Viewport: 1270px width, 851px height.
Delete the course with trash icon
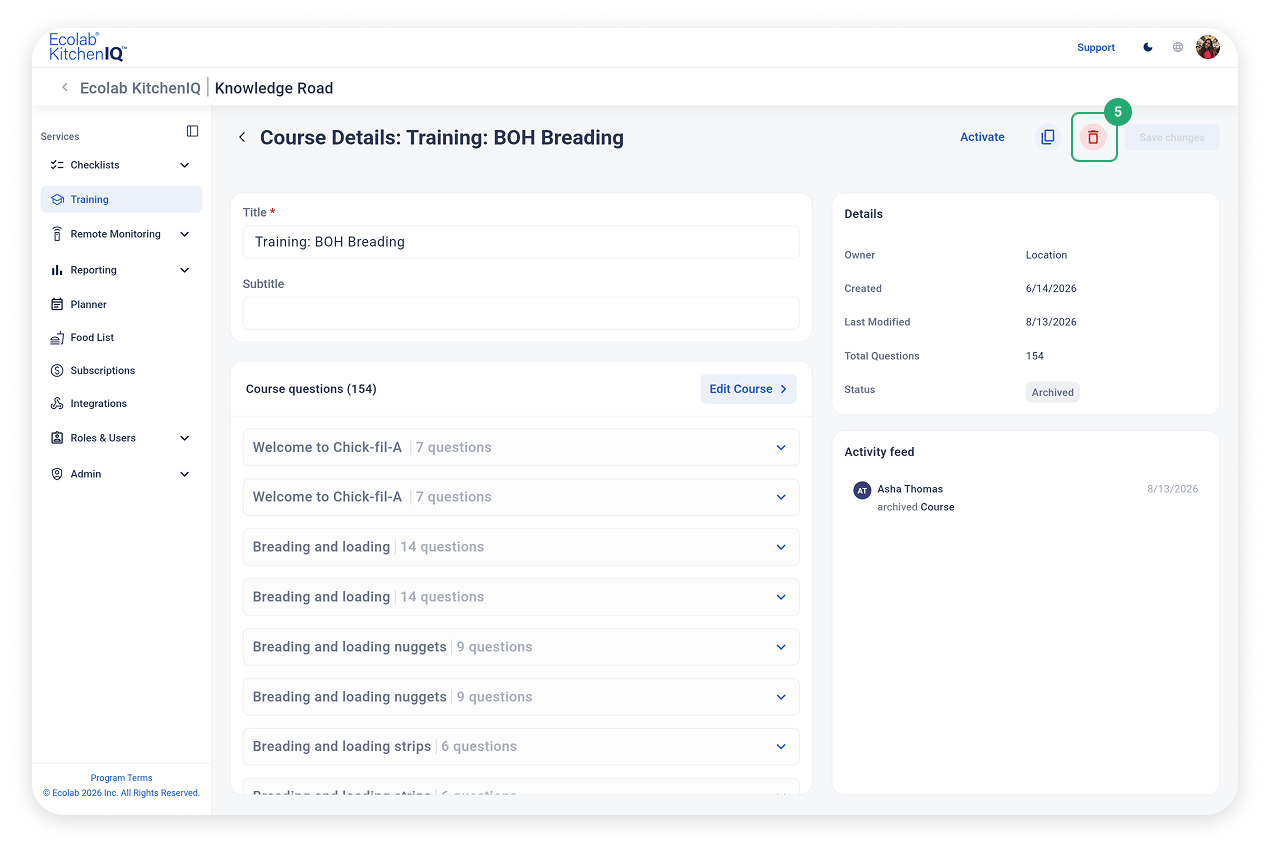pyautogui.click(x=1093, y=138)
